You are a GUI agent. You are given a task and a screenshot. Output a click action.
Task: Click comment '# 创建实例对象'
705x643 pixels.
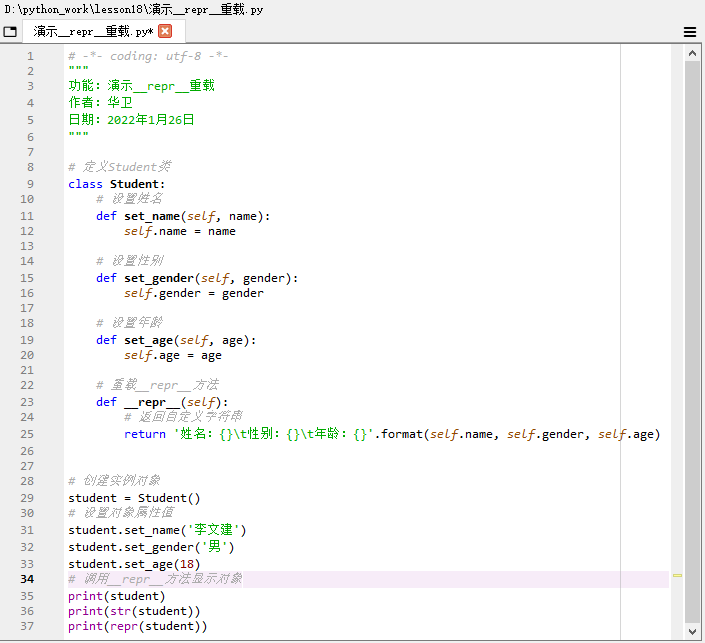coord(114,481)
